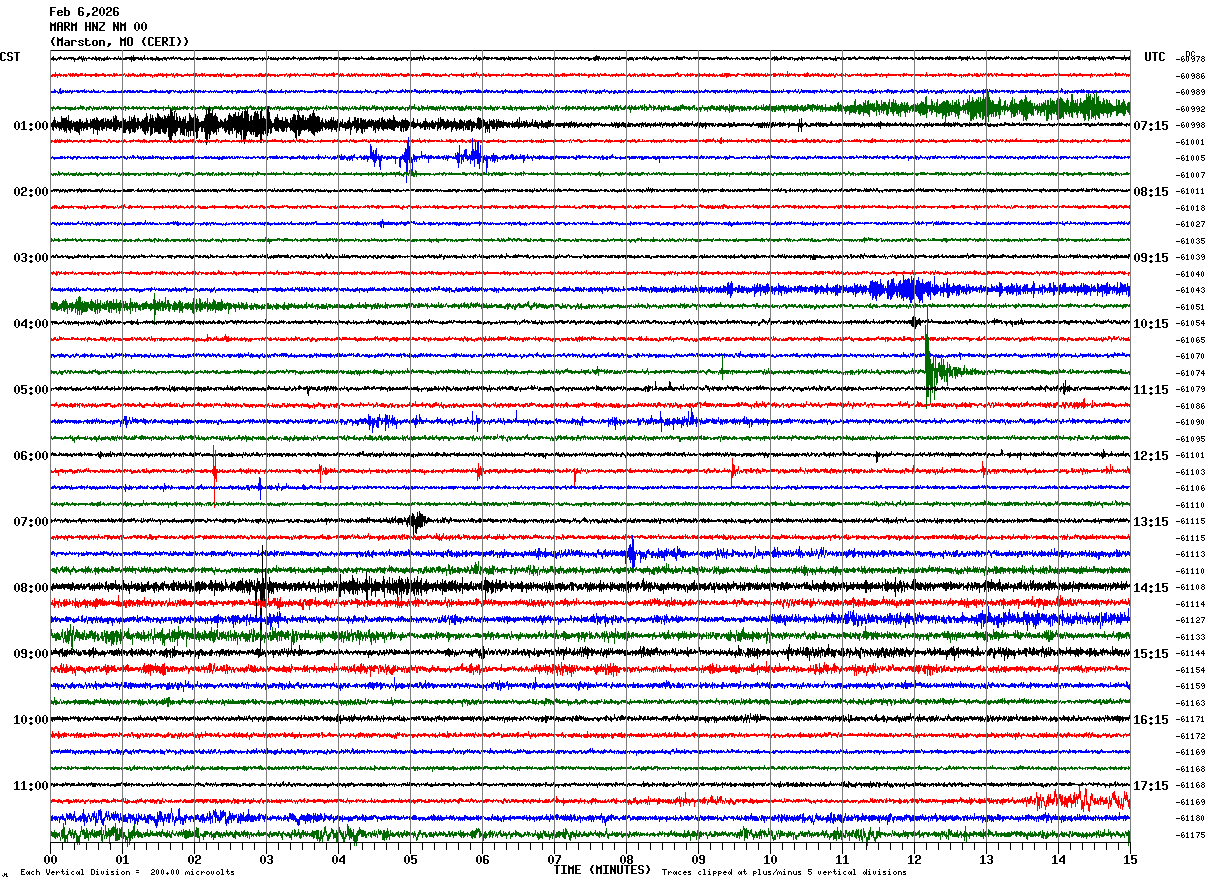Click the "05:00" CST hour label
This screenshot has height=886, width=1210.
(31, 390)
